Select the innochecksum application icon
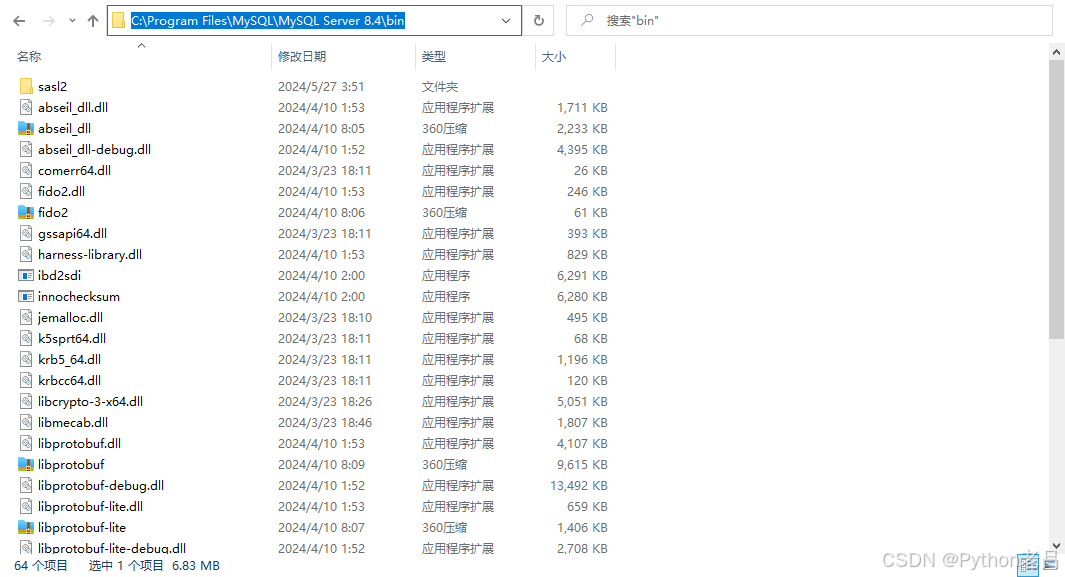 tap(26, 297)
